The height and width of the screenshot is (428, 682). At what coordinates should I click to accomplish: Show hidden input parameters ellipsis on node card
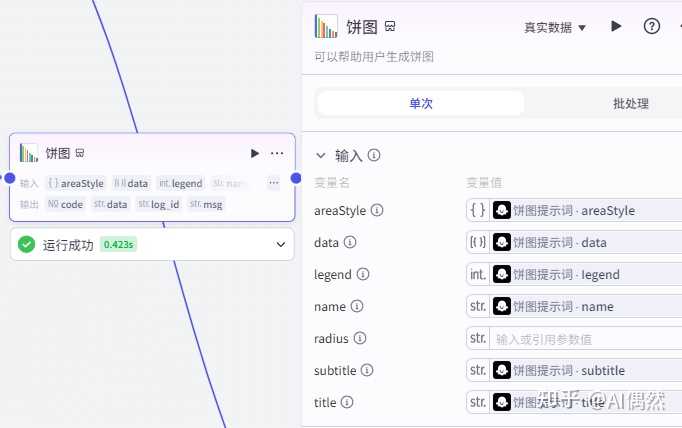pos(274,183)
